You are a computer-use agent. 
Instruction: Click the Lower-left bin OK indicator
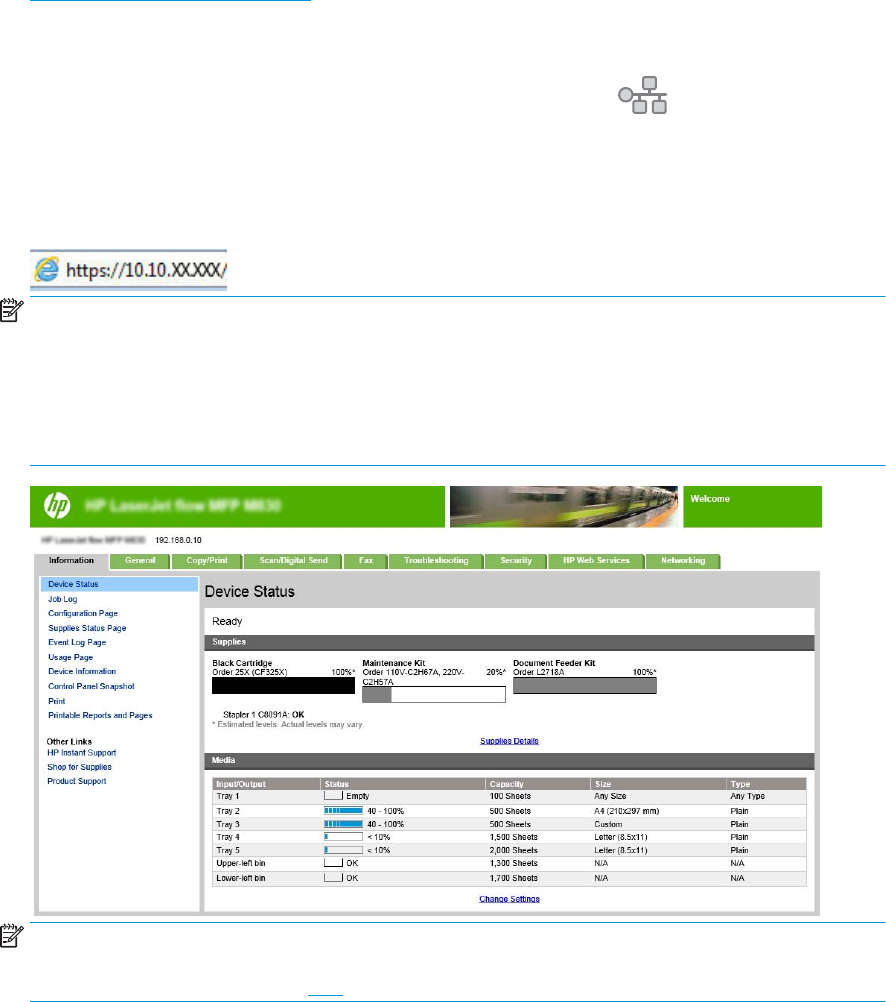point(334,878)
